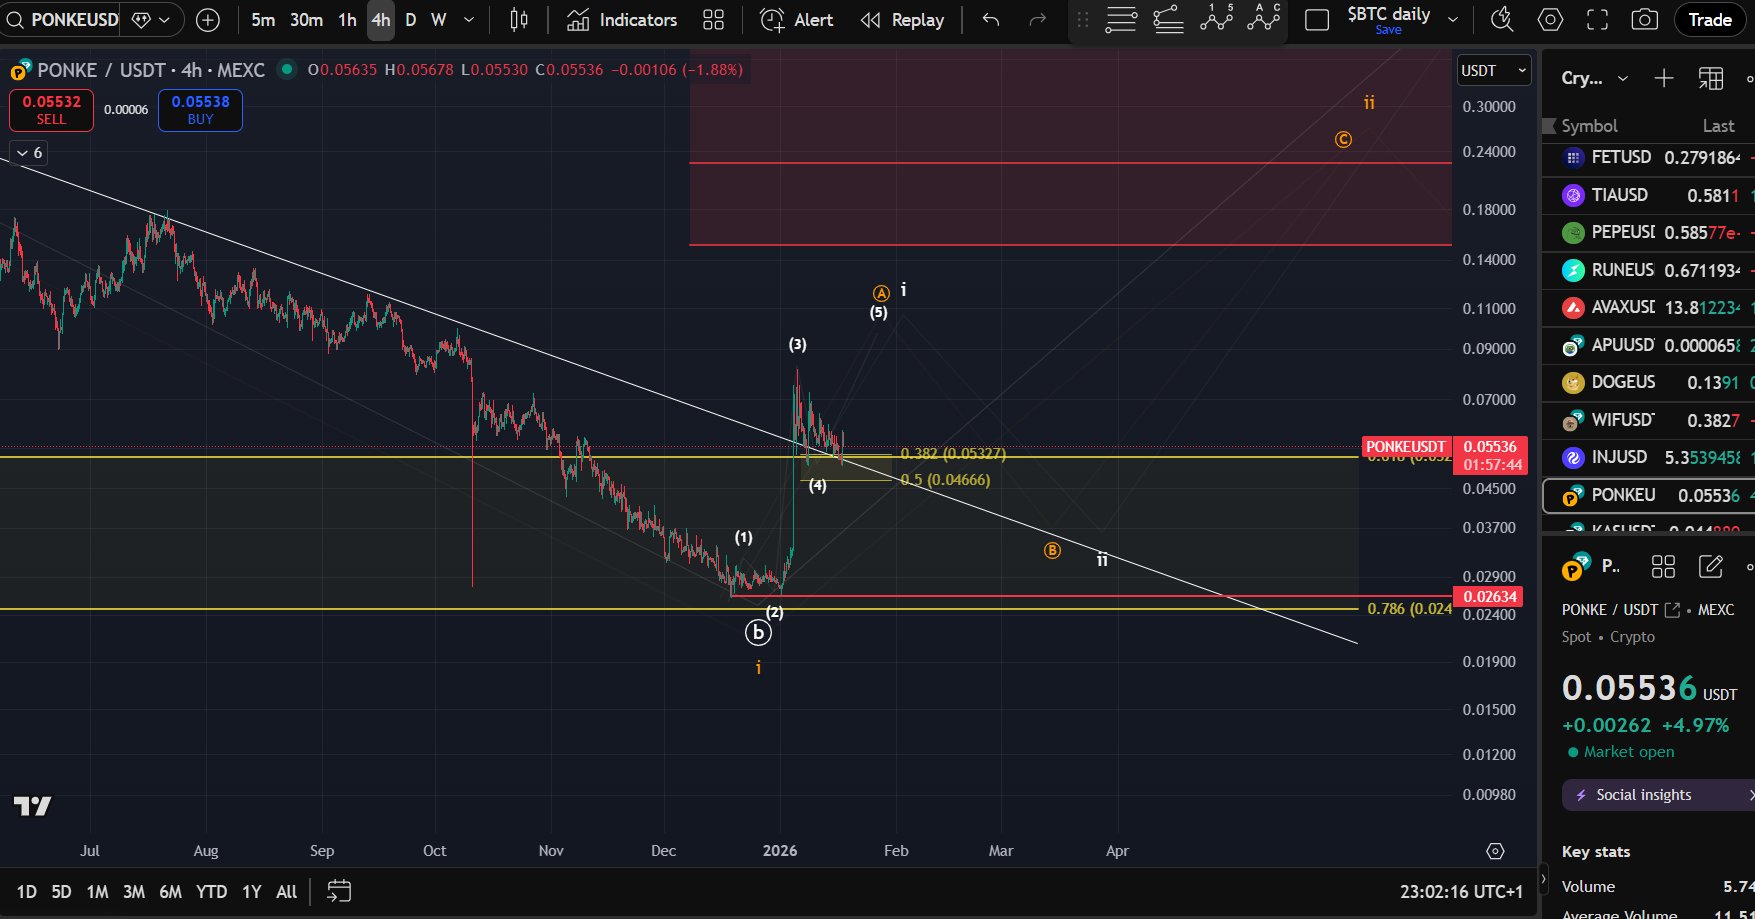The image size is (1755, 919).
Task: Toggle the 6 indicators legend collapse arrow
Action: pyautogui.click(x=28, y=153)
